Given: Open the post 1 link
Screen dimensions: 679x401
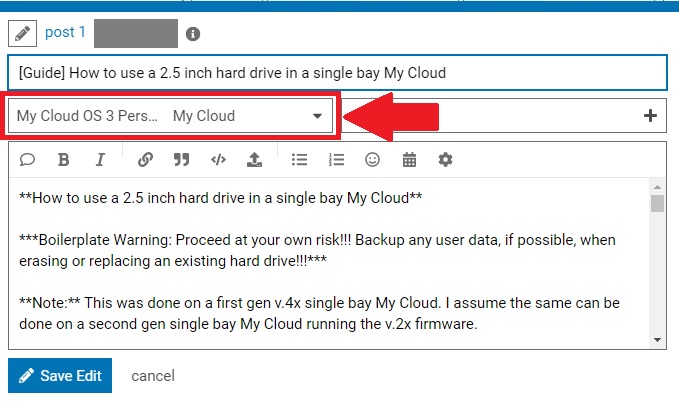Looking at the screenshot, I should (x=65, y=32).
